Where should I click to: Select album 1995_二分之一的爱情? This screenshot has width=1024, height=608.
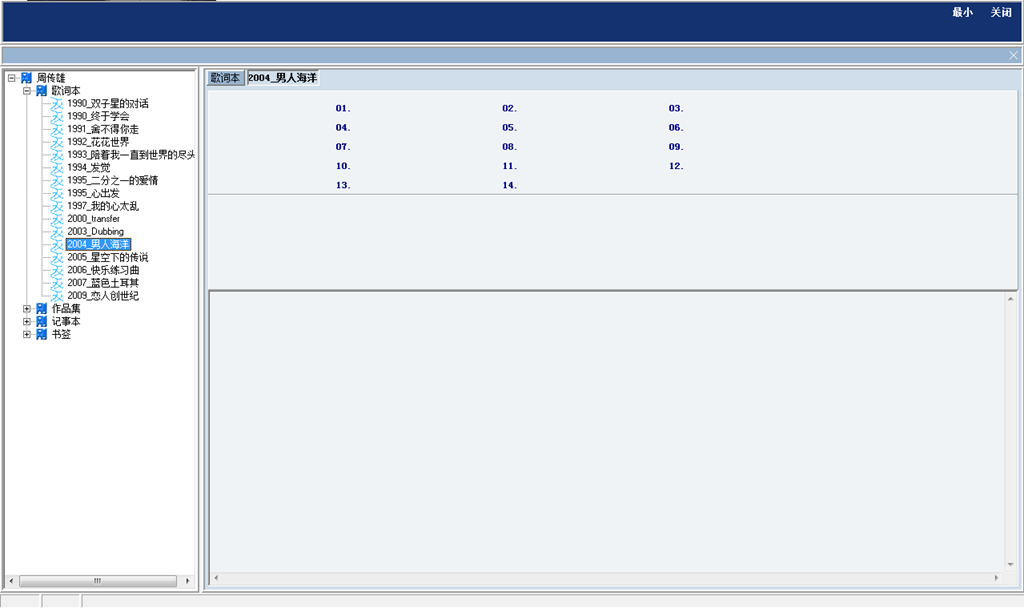pos(112,180)
